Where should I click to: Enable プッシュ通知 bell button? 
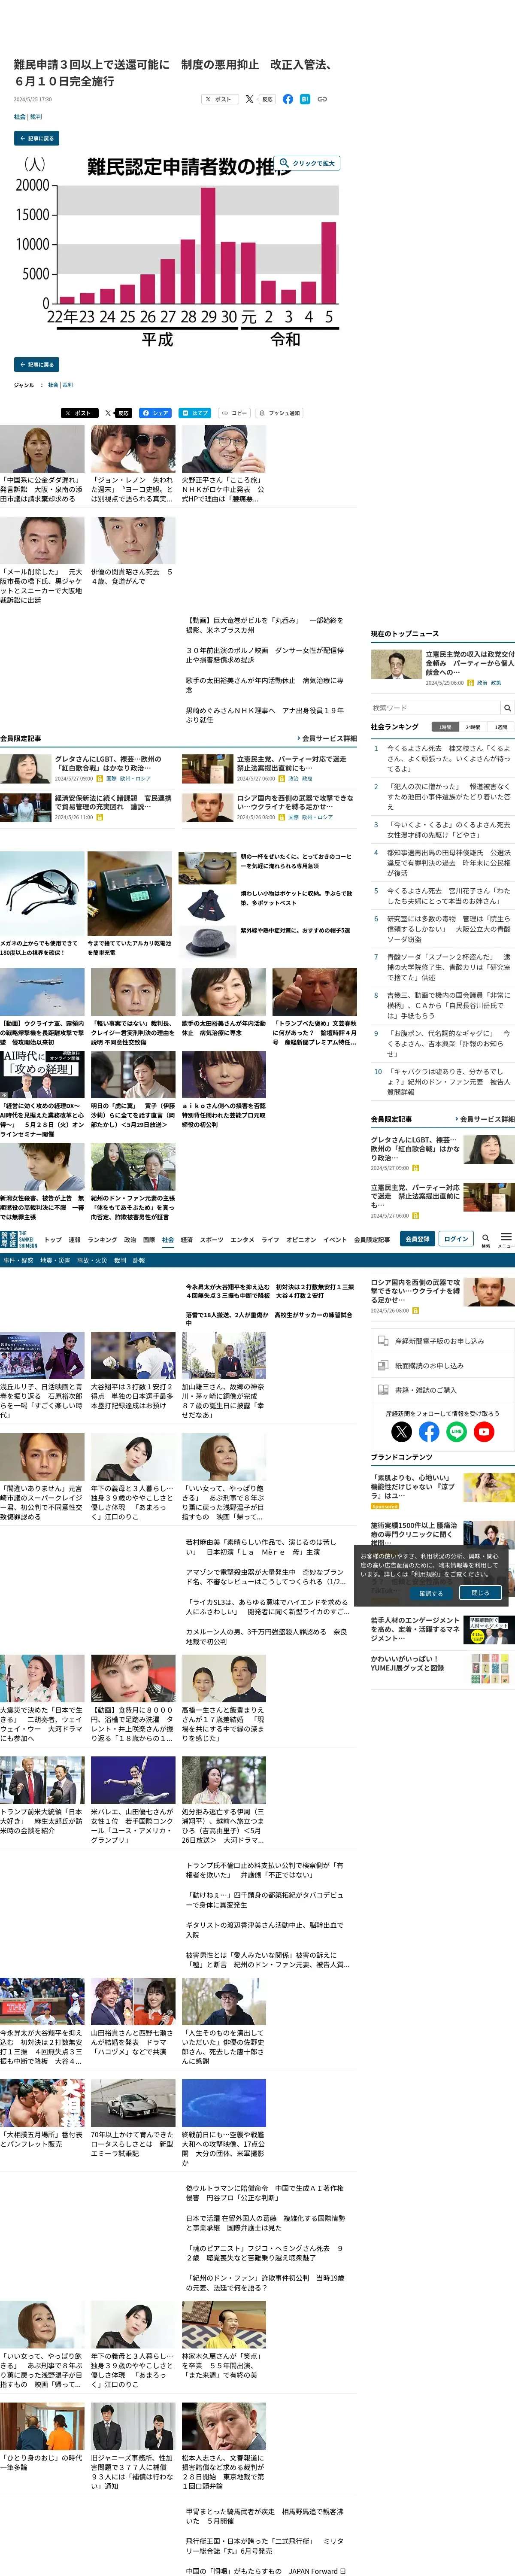[x=280, y=412]
